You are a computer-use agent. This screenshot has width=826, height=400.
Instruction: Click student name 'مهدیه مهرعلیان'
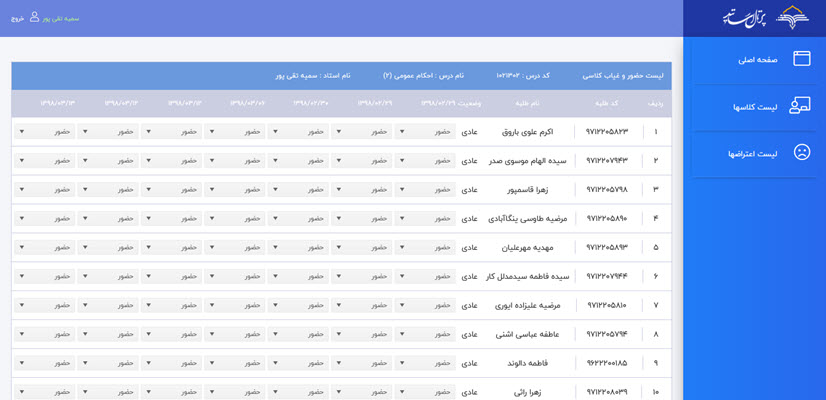(x=527, y=248)
